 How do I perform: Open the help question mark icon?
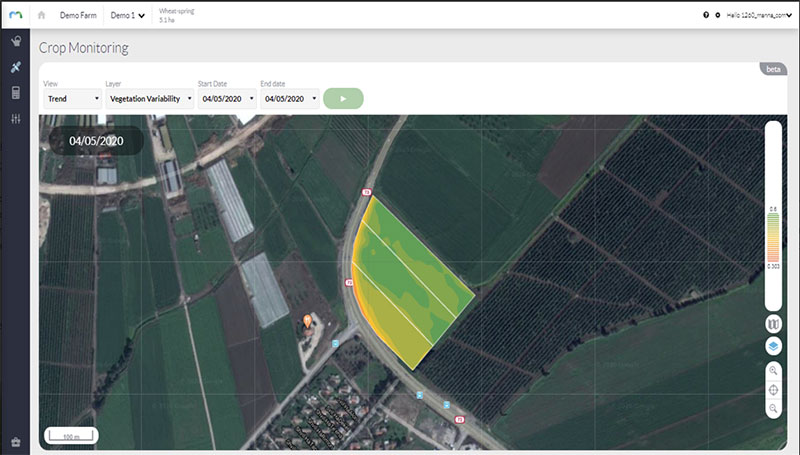(x=706, y=16)
